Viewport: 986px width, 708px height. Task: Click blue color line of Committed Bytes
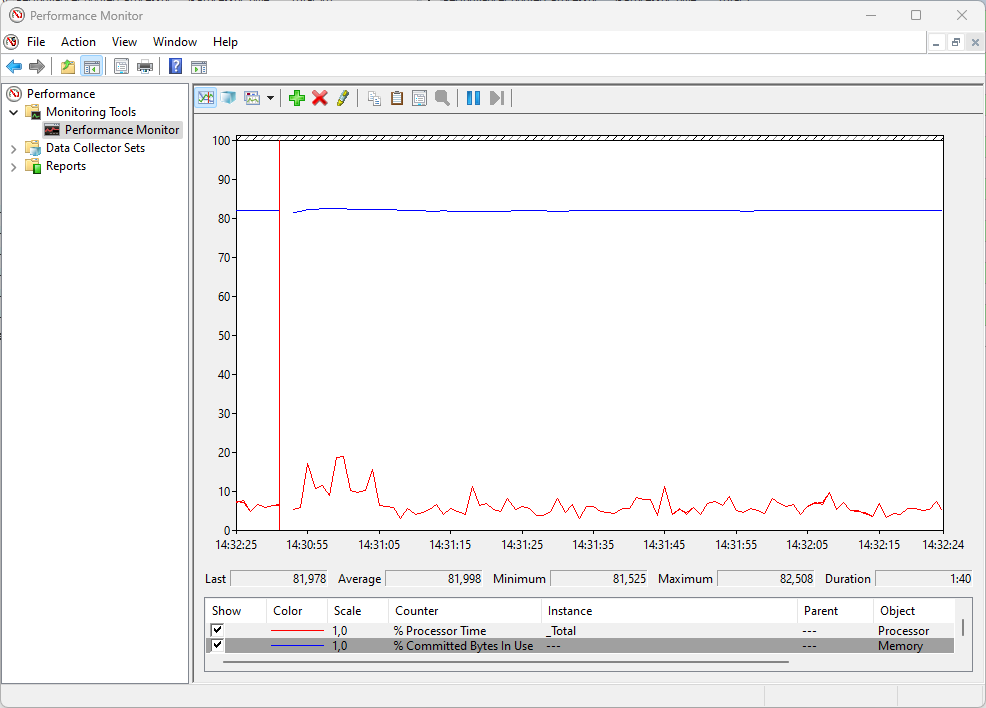point(297,646)
